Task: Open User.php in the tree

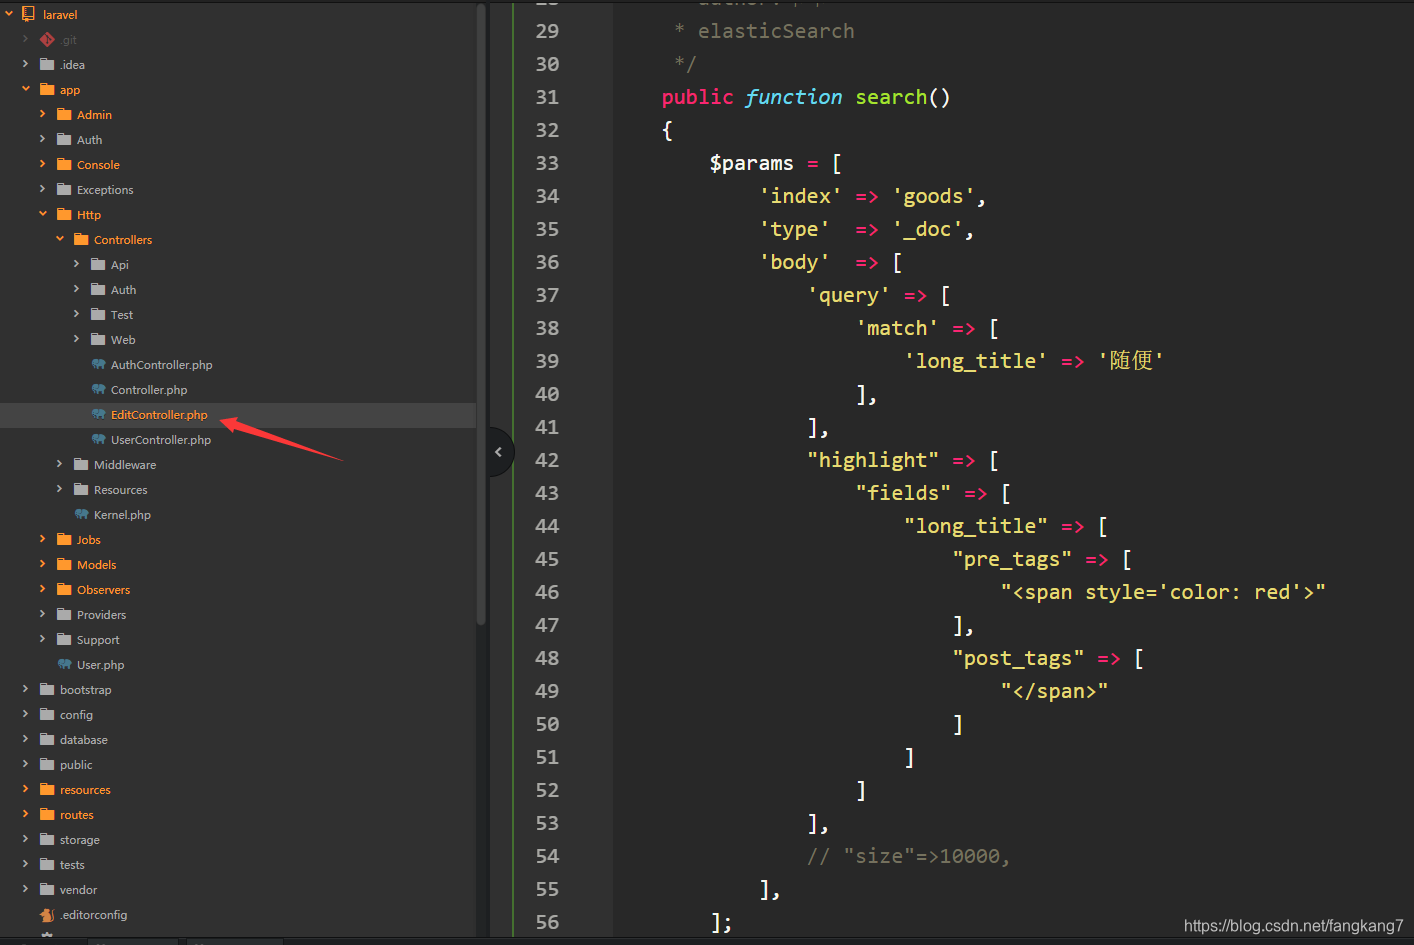Action: 100,665
